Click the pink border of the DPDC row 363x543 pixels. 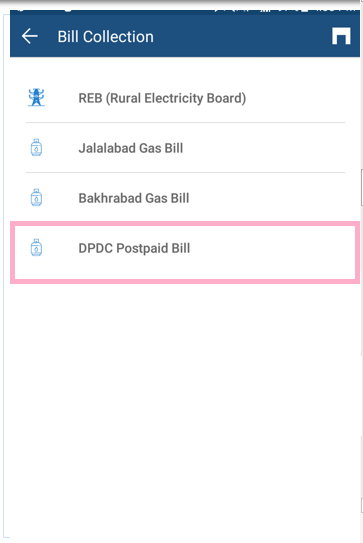tap(185, 224)
